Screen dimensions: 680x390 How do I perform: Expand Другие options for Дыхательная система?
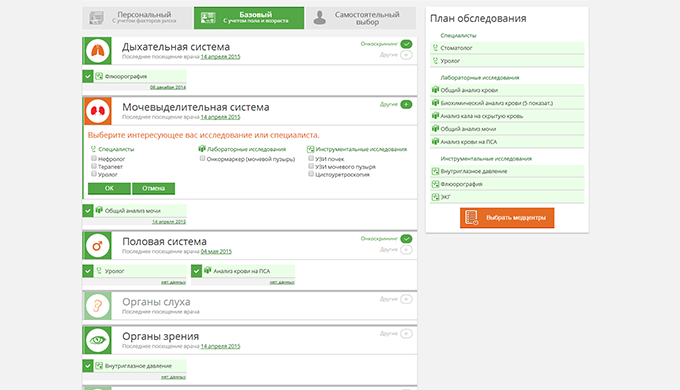coord(406,55)
